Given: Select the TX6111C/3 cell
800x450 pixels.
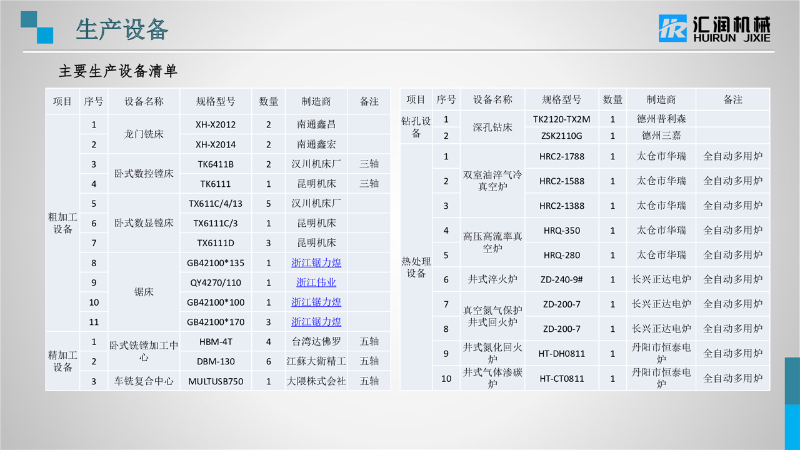Looking at the screenshot, I should point(215,223).
